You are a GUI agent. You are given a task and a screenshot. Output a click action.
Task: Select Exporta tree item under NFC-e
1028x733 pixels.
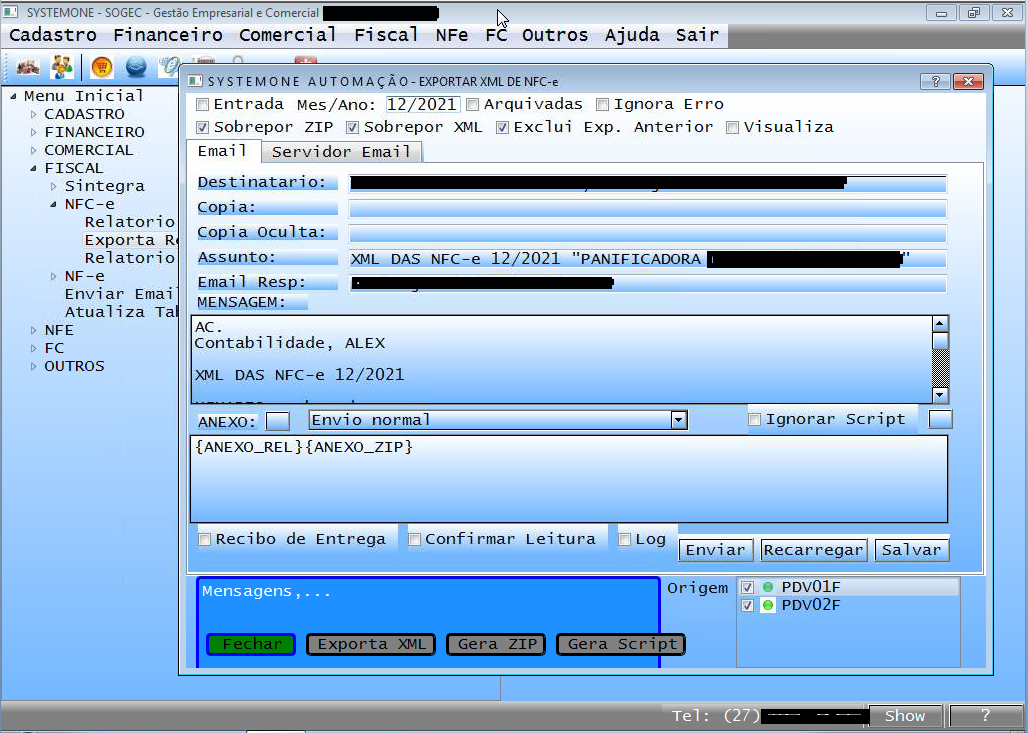[x=130, y=241]
